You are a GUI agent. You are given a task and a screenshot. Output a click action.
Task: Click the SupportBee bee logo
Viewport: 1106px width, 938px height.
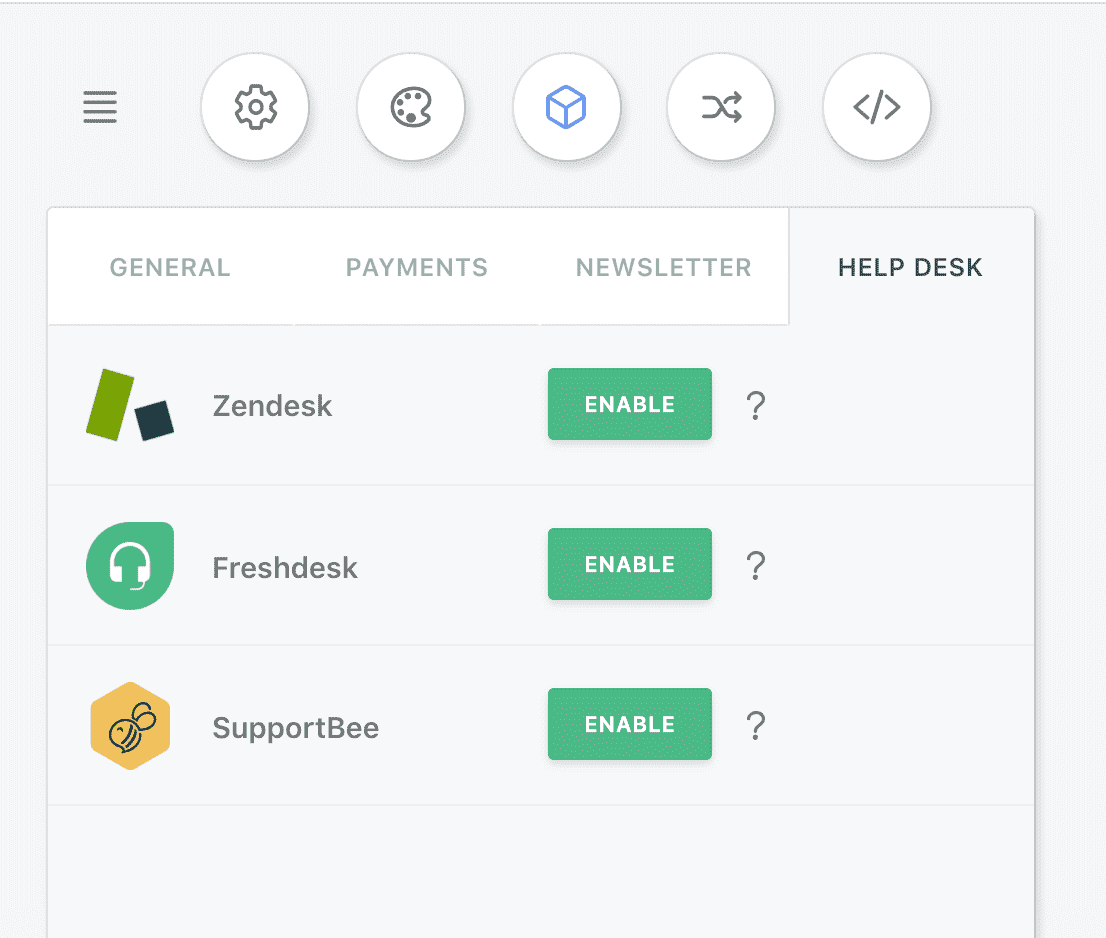click(x=130, y=726)
